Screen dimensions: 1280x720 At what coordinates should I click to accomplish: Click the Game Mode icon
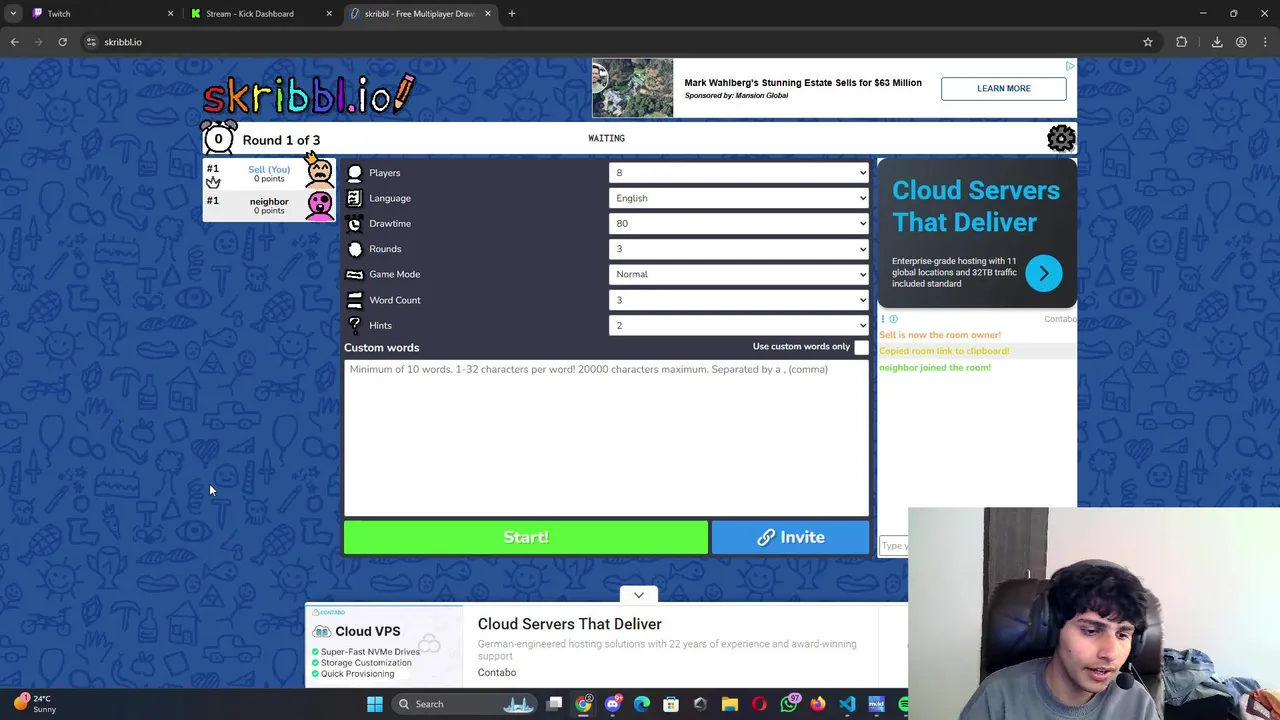point(354,274)
